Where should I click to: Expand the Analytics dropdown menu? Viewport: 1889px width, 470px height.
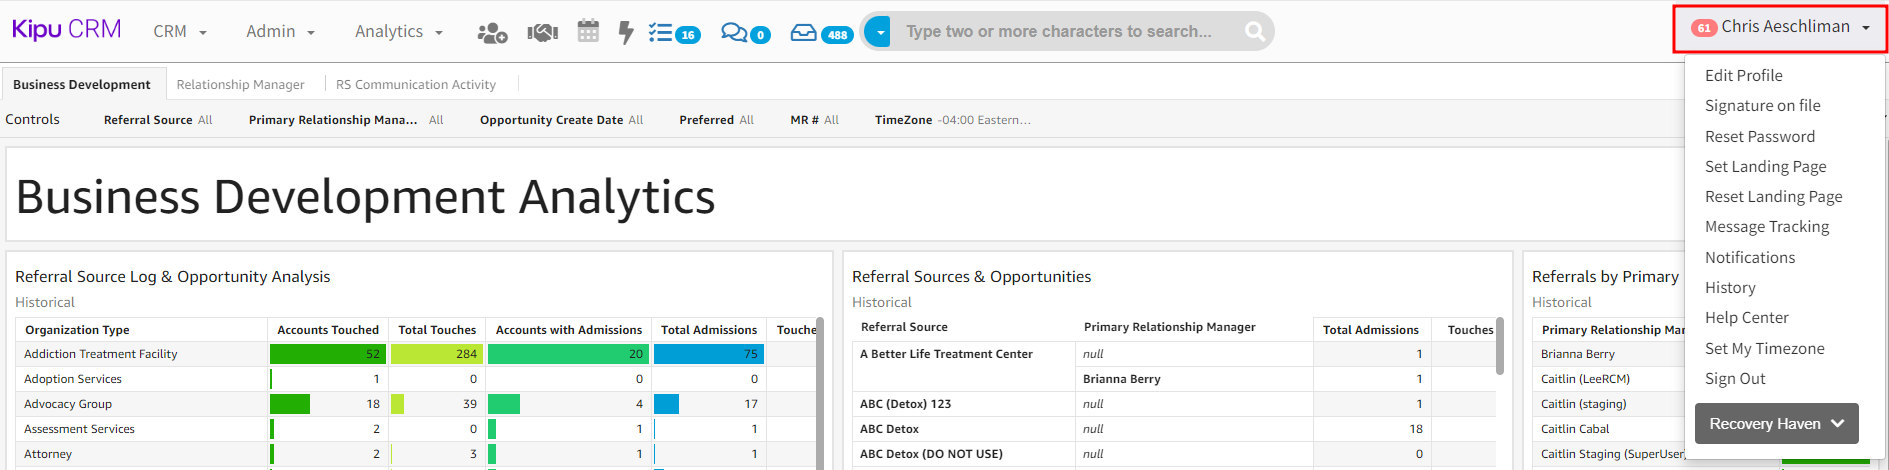pyautogui.click(x=398, y=32)
